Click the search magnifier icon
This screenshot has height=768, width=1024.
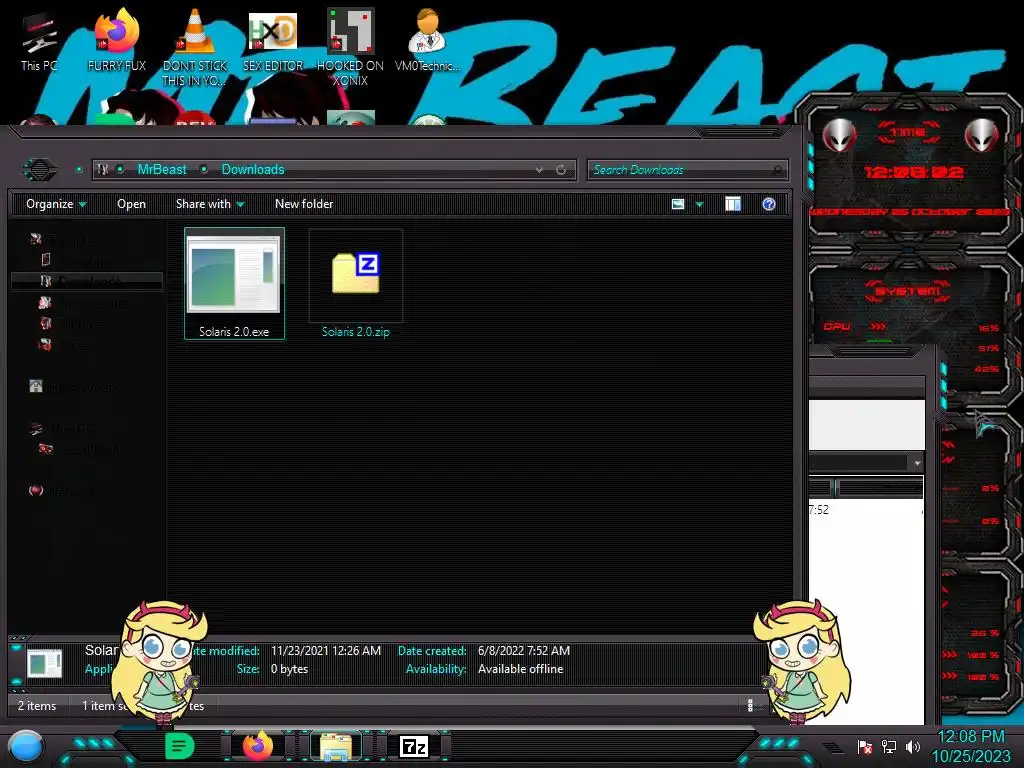[x=776, y=170]
